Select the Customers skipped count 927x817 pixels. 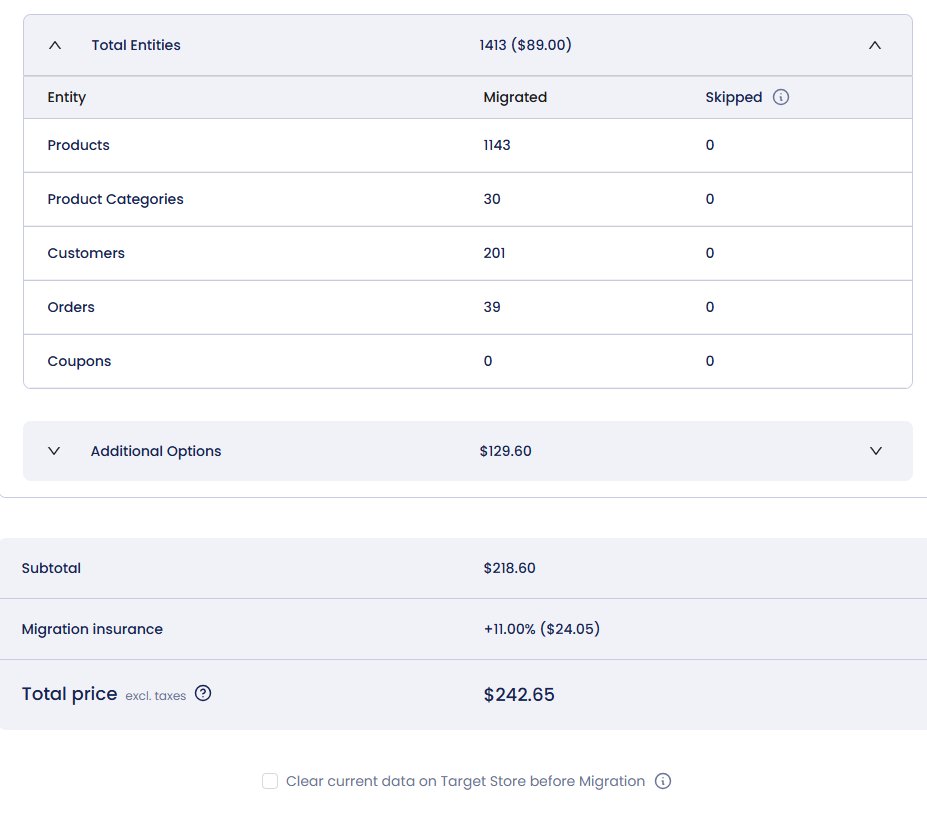coord(710,253)
